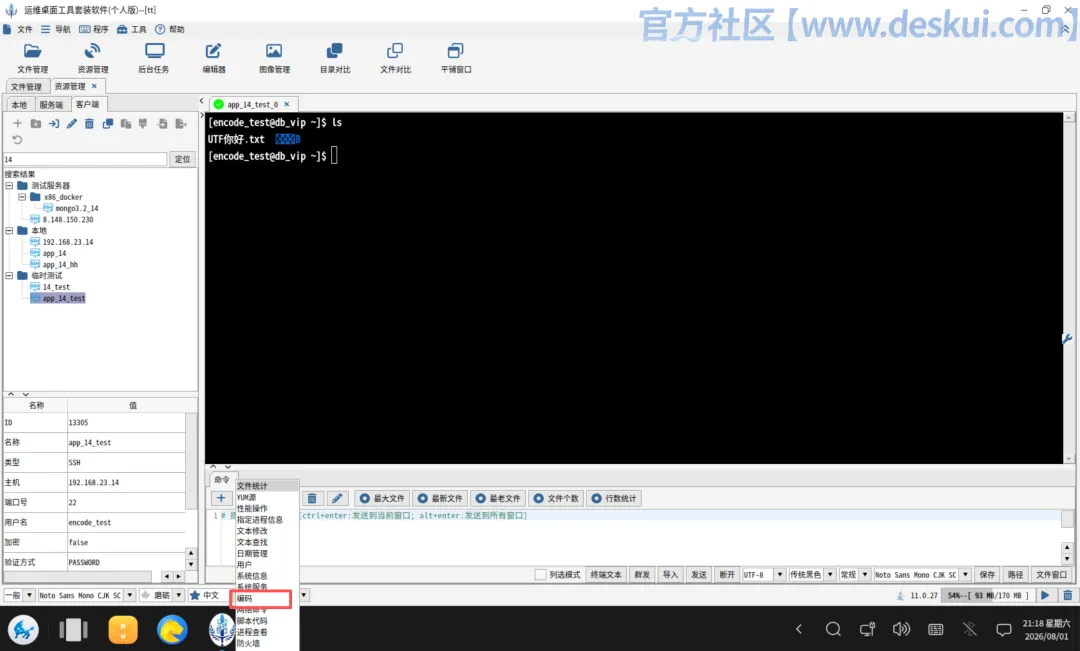This screenshot has width=1080, height=651.
Task: Click the 断开 disconnect button
Action: 727,575
